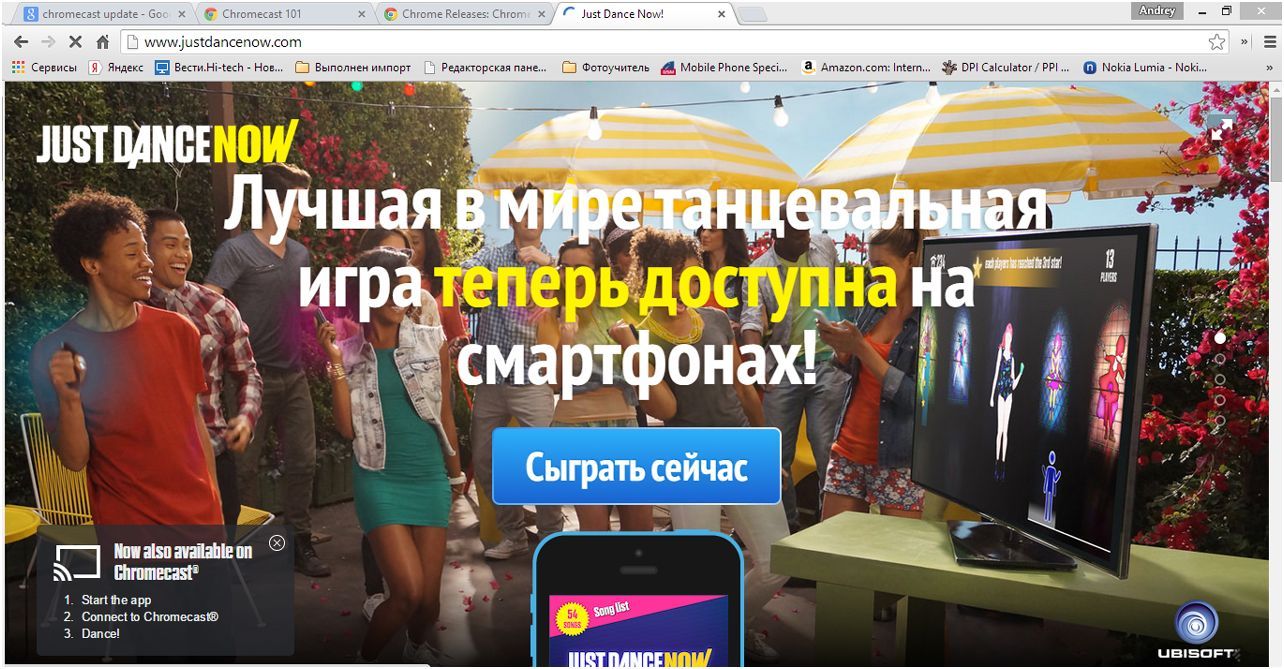Click the back navigation arrow

point(20,43)
